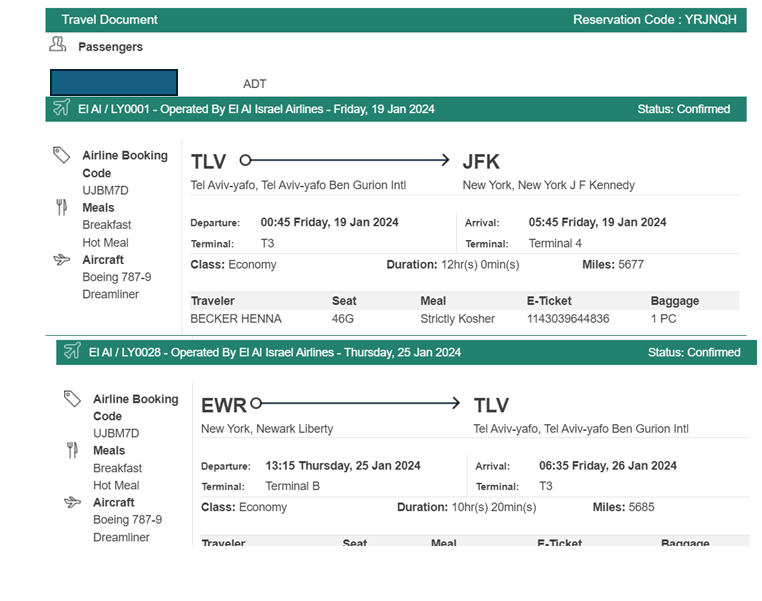Viewport: 762px width, 601px height.
Task: Click the Reservation Code : YRJNQH text
Action: (x=655, y=19)
